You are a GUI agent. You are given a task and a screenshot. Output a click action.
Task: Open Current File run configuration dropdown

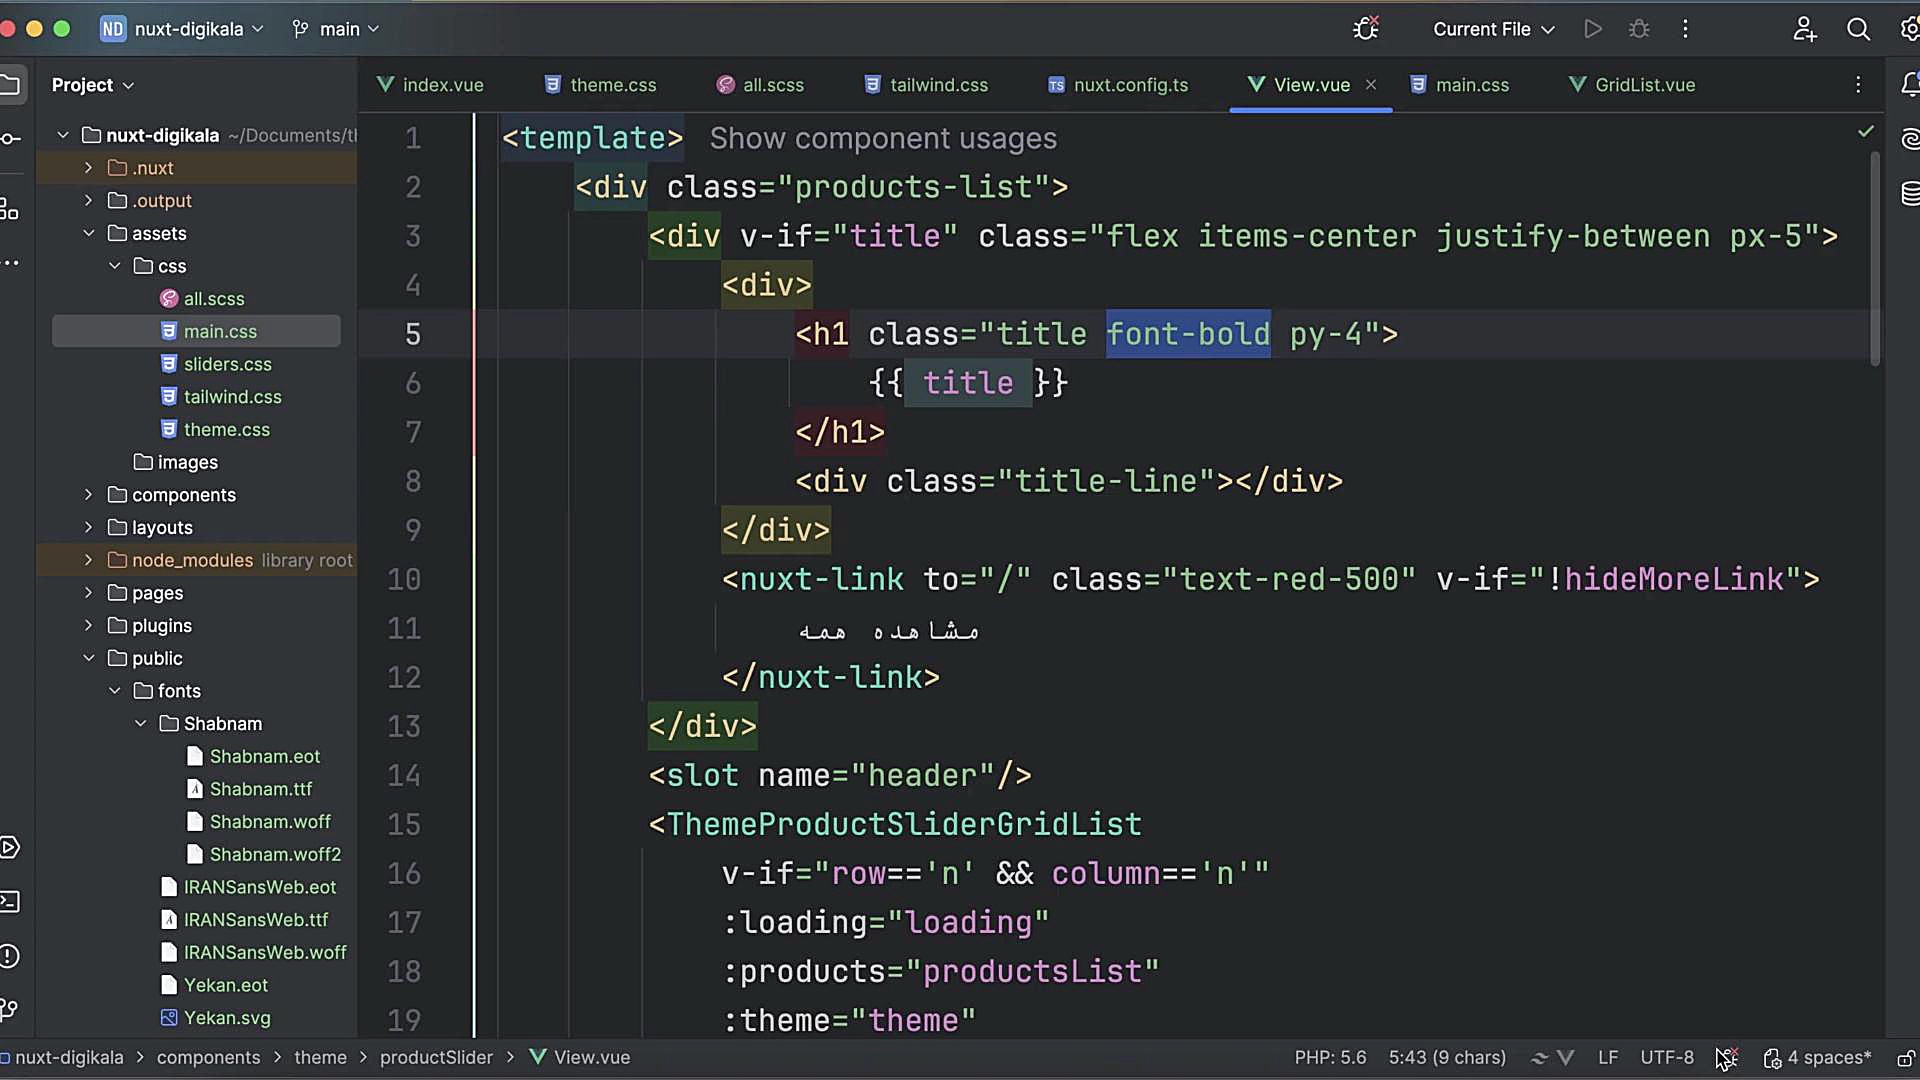[x=1493, y=29]
